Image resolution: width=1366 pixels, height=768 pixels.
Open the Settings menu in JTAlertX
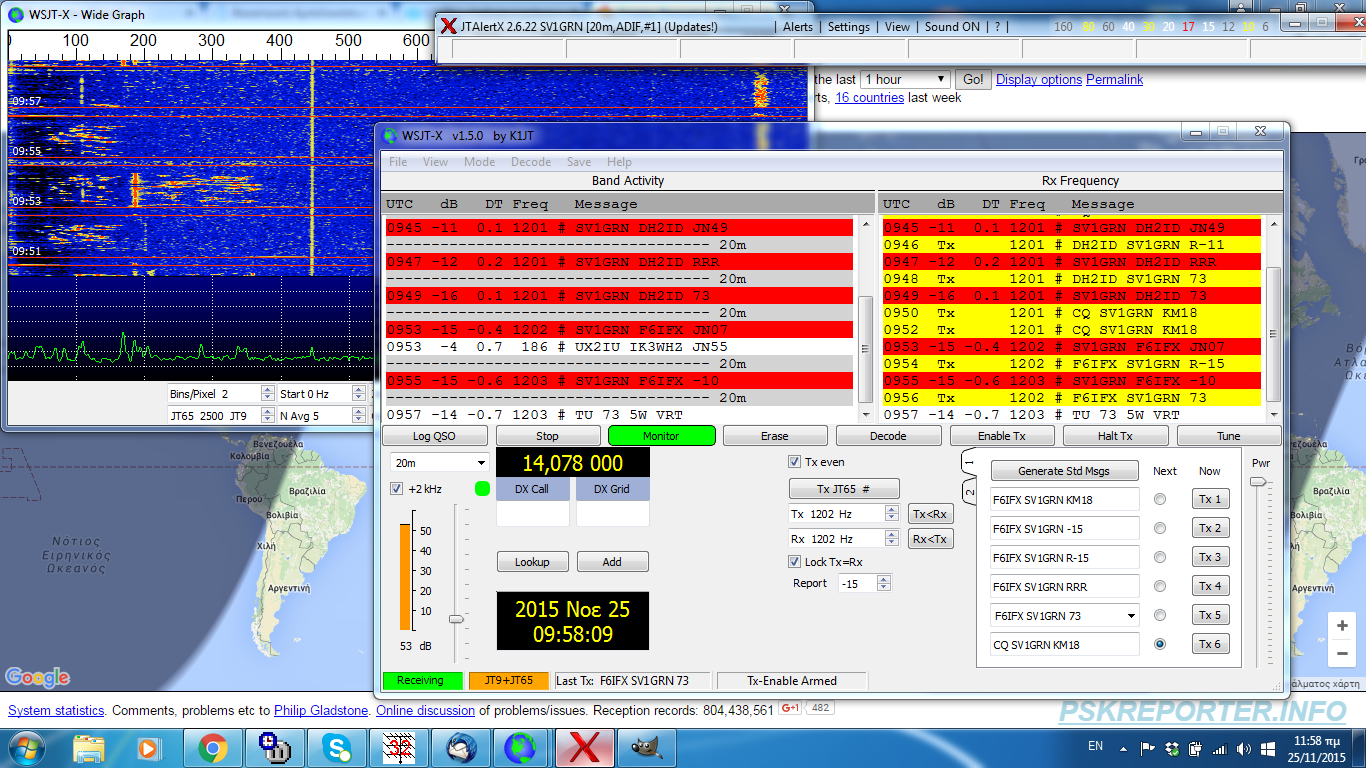(849, 27)
